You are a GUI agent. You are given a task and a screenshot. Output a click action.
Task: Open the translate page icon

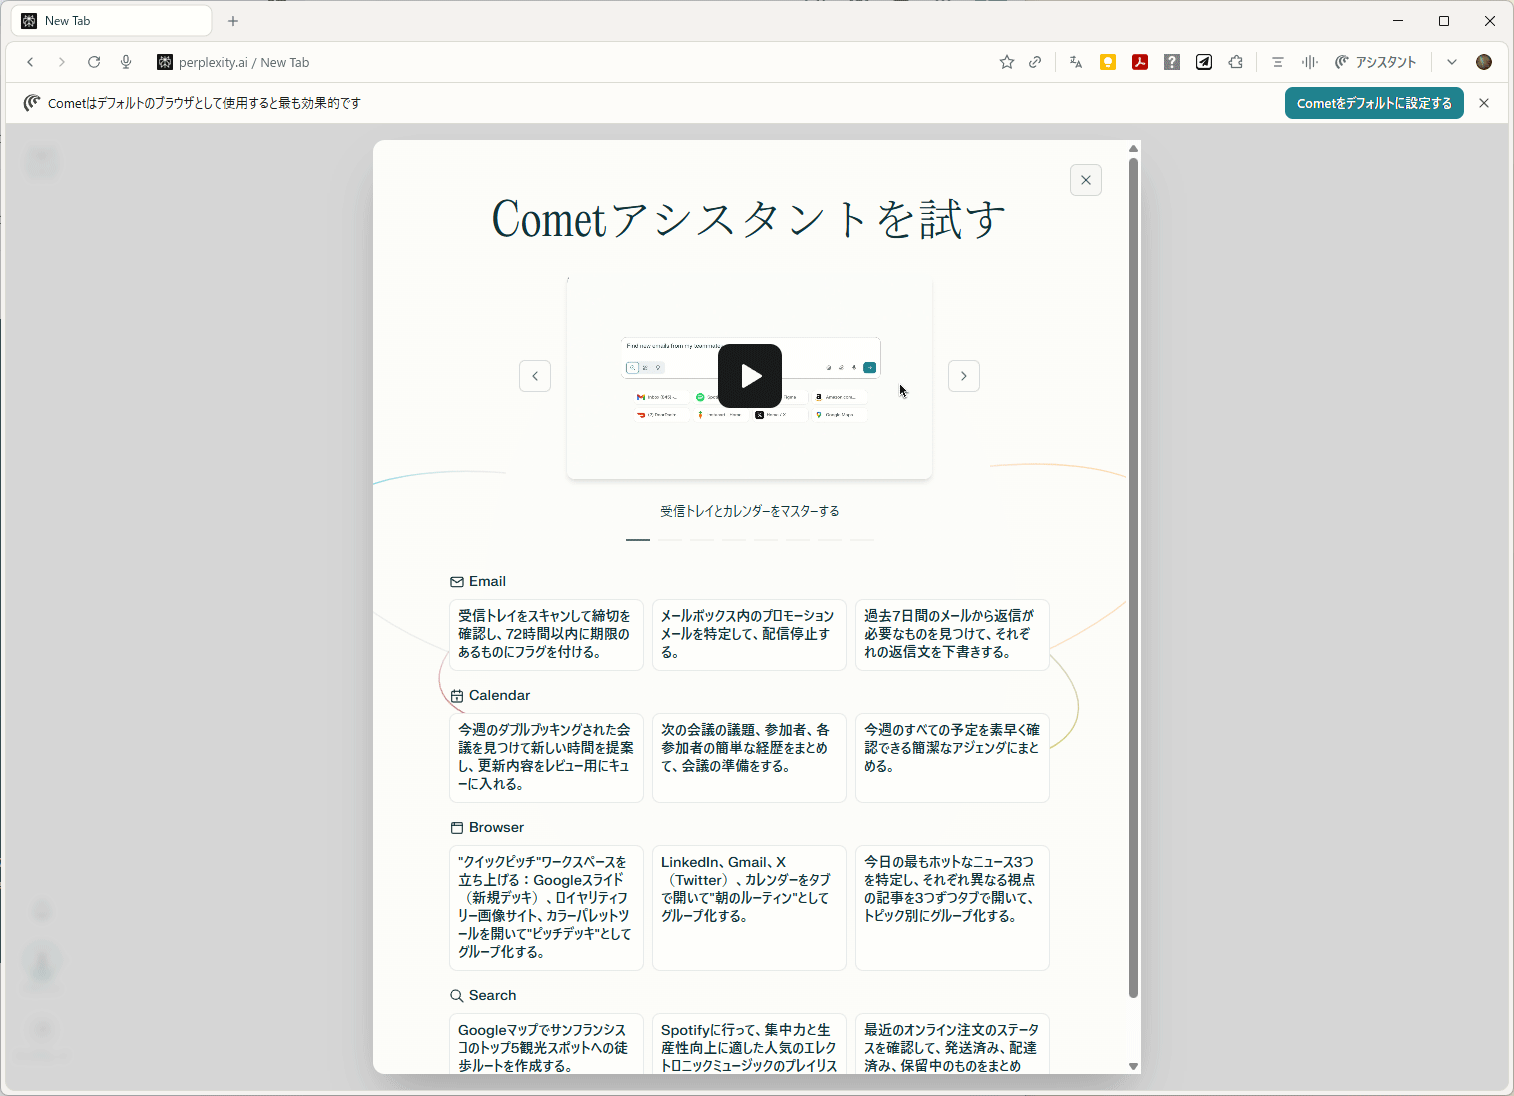point(1076,62)
